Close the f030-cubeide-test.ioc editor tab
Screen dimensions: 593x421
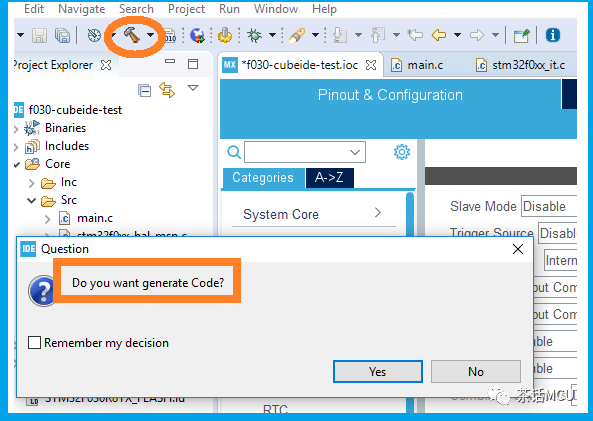pyautogui.click(x=371, y=65)
